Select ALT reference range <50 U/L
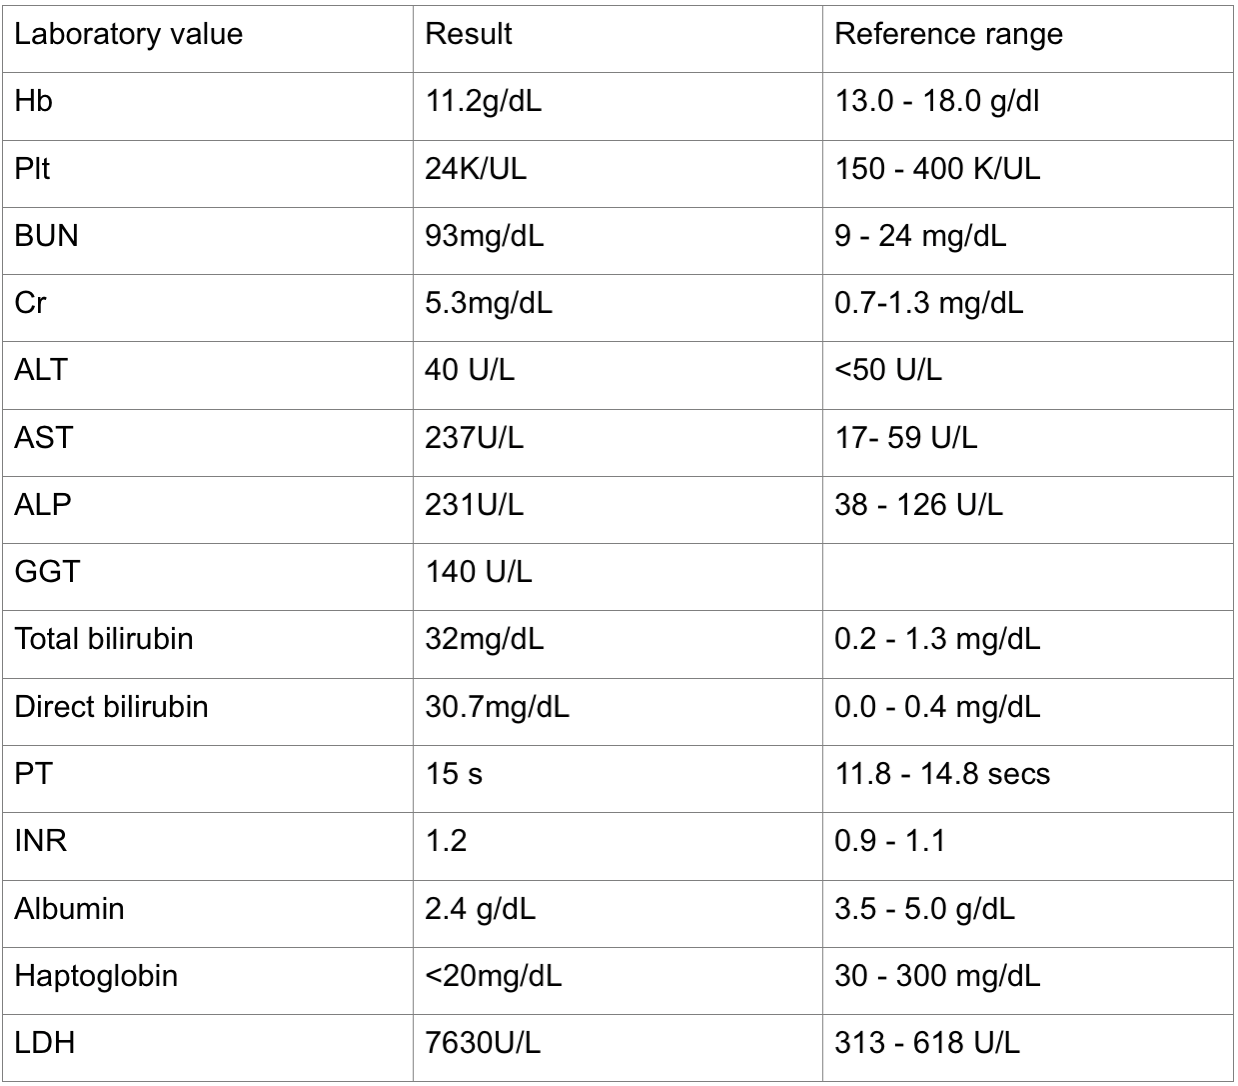This screenshot has width=1238, height=1086. coord(888,371)
